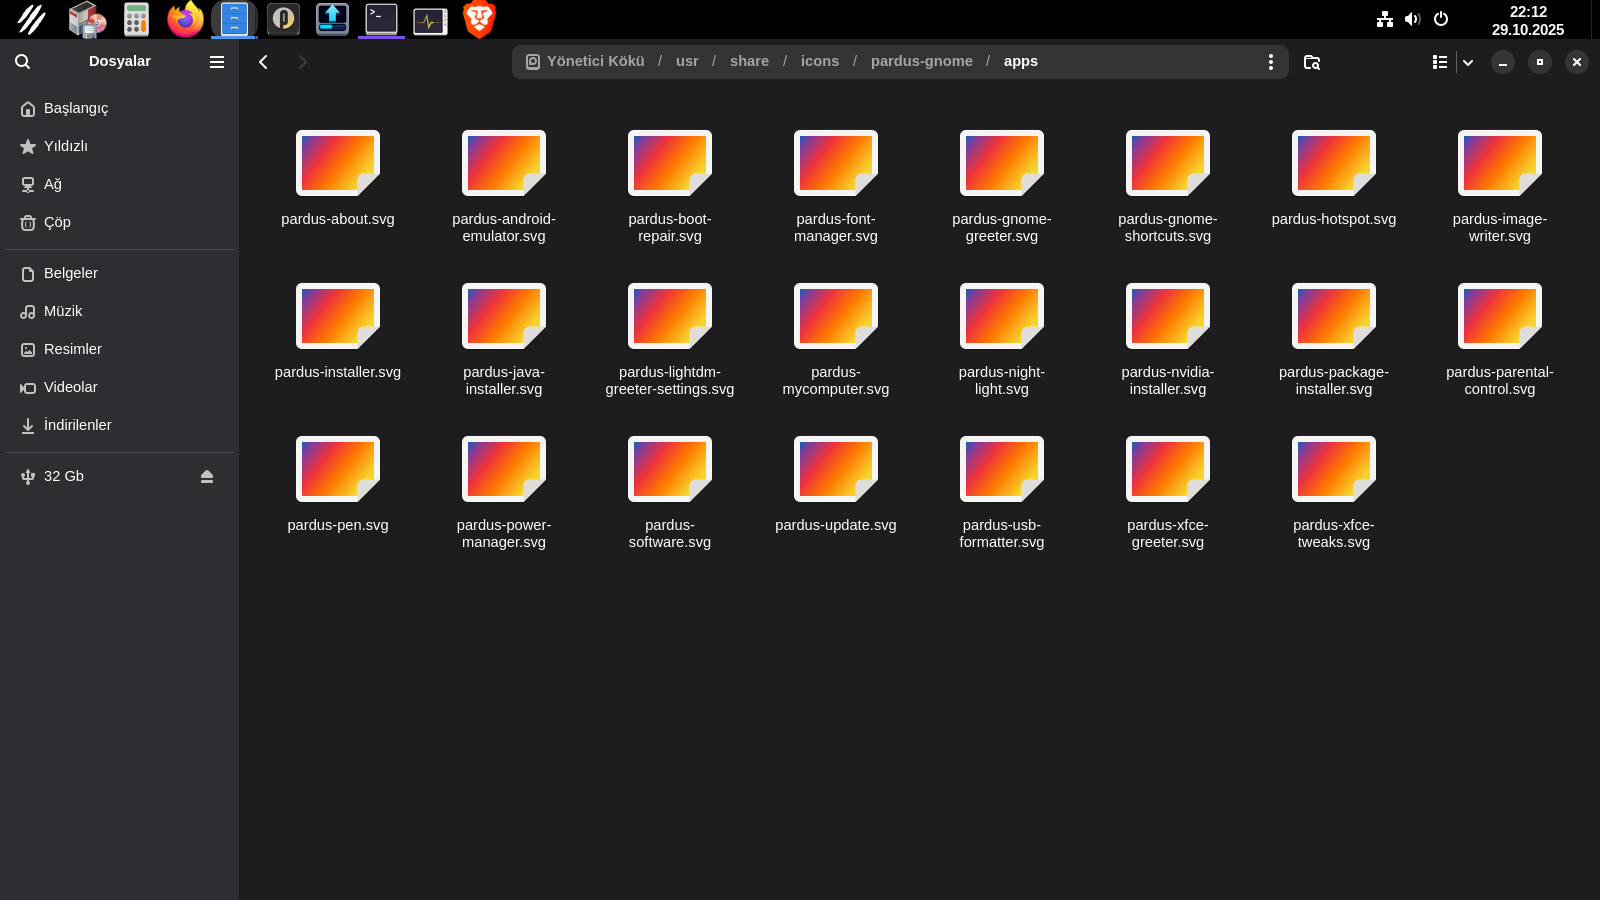Go back with the left arrow button
The width and height of the screenshot is (1600, 900).
click(263, 62)
